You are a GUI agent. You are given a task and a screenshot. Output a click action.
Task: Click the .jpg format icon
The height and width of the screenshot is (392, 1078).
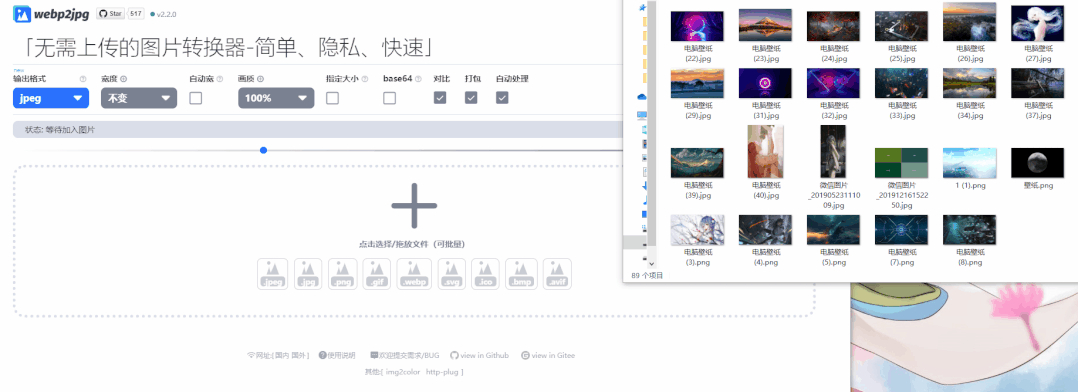click(x=309, y=274)
